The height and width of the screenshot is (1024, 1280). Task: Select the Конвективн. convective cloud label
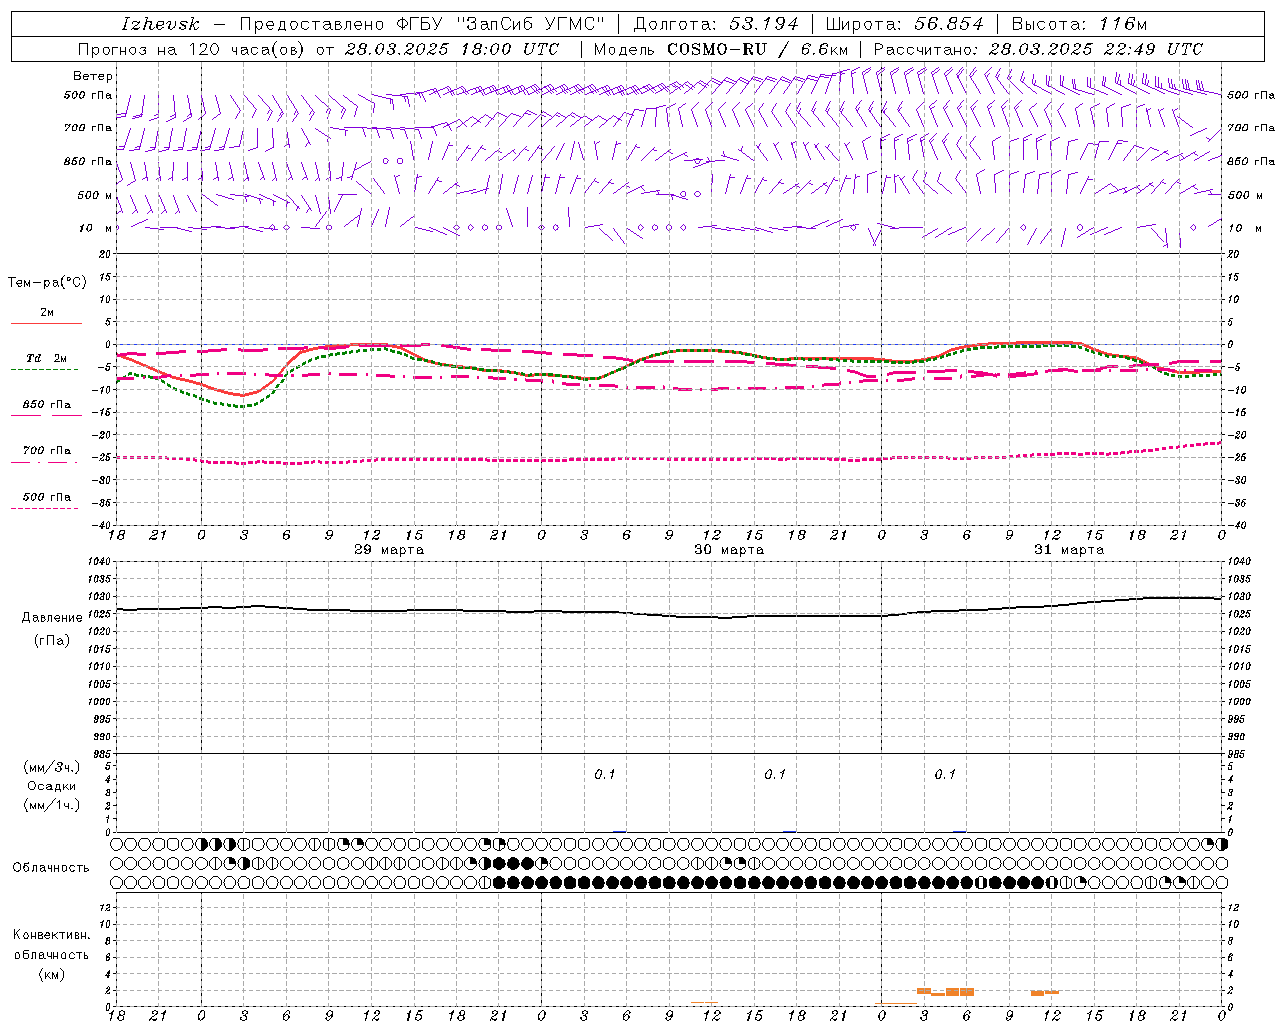coord(51,935)
